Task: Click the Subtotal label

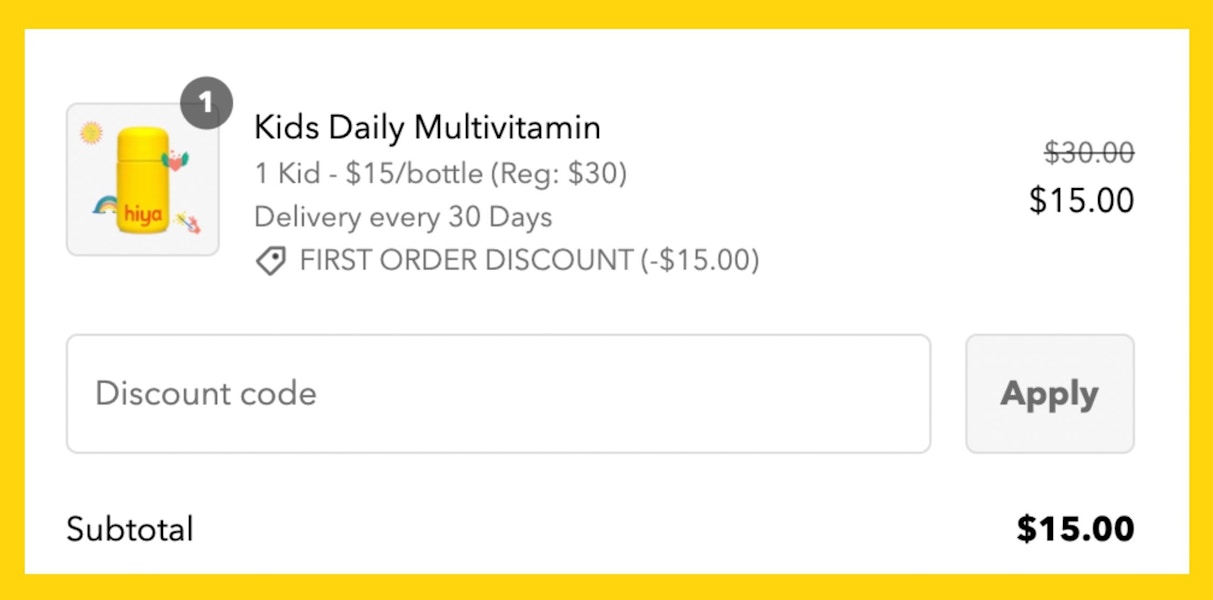Action: tap(130, 529)
